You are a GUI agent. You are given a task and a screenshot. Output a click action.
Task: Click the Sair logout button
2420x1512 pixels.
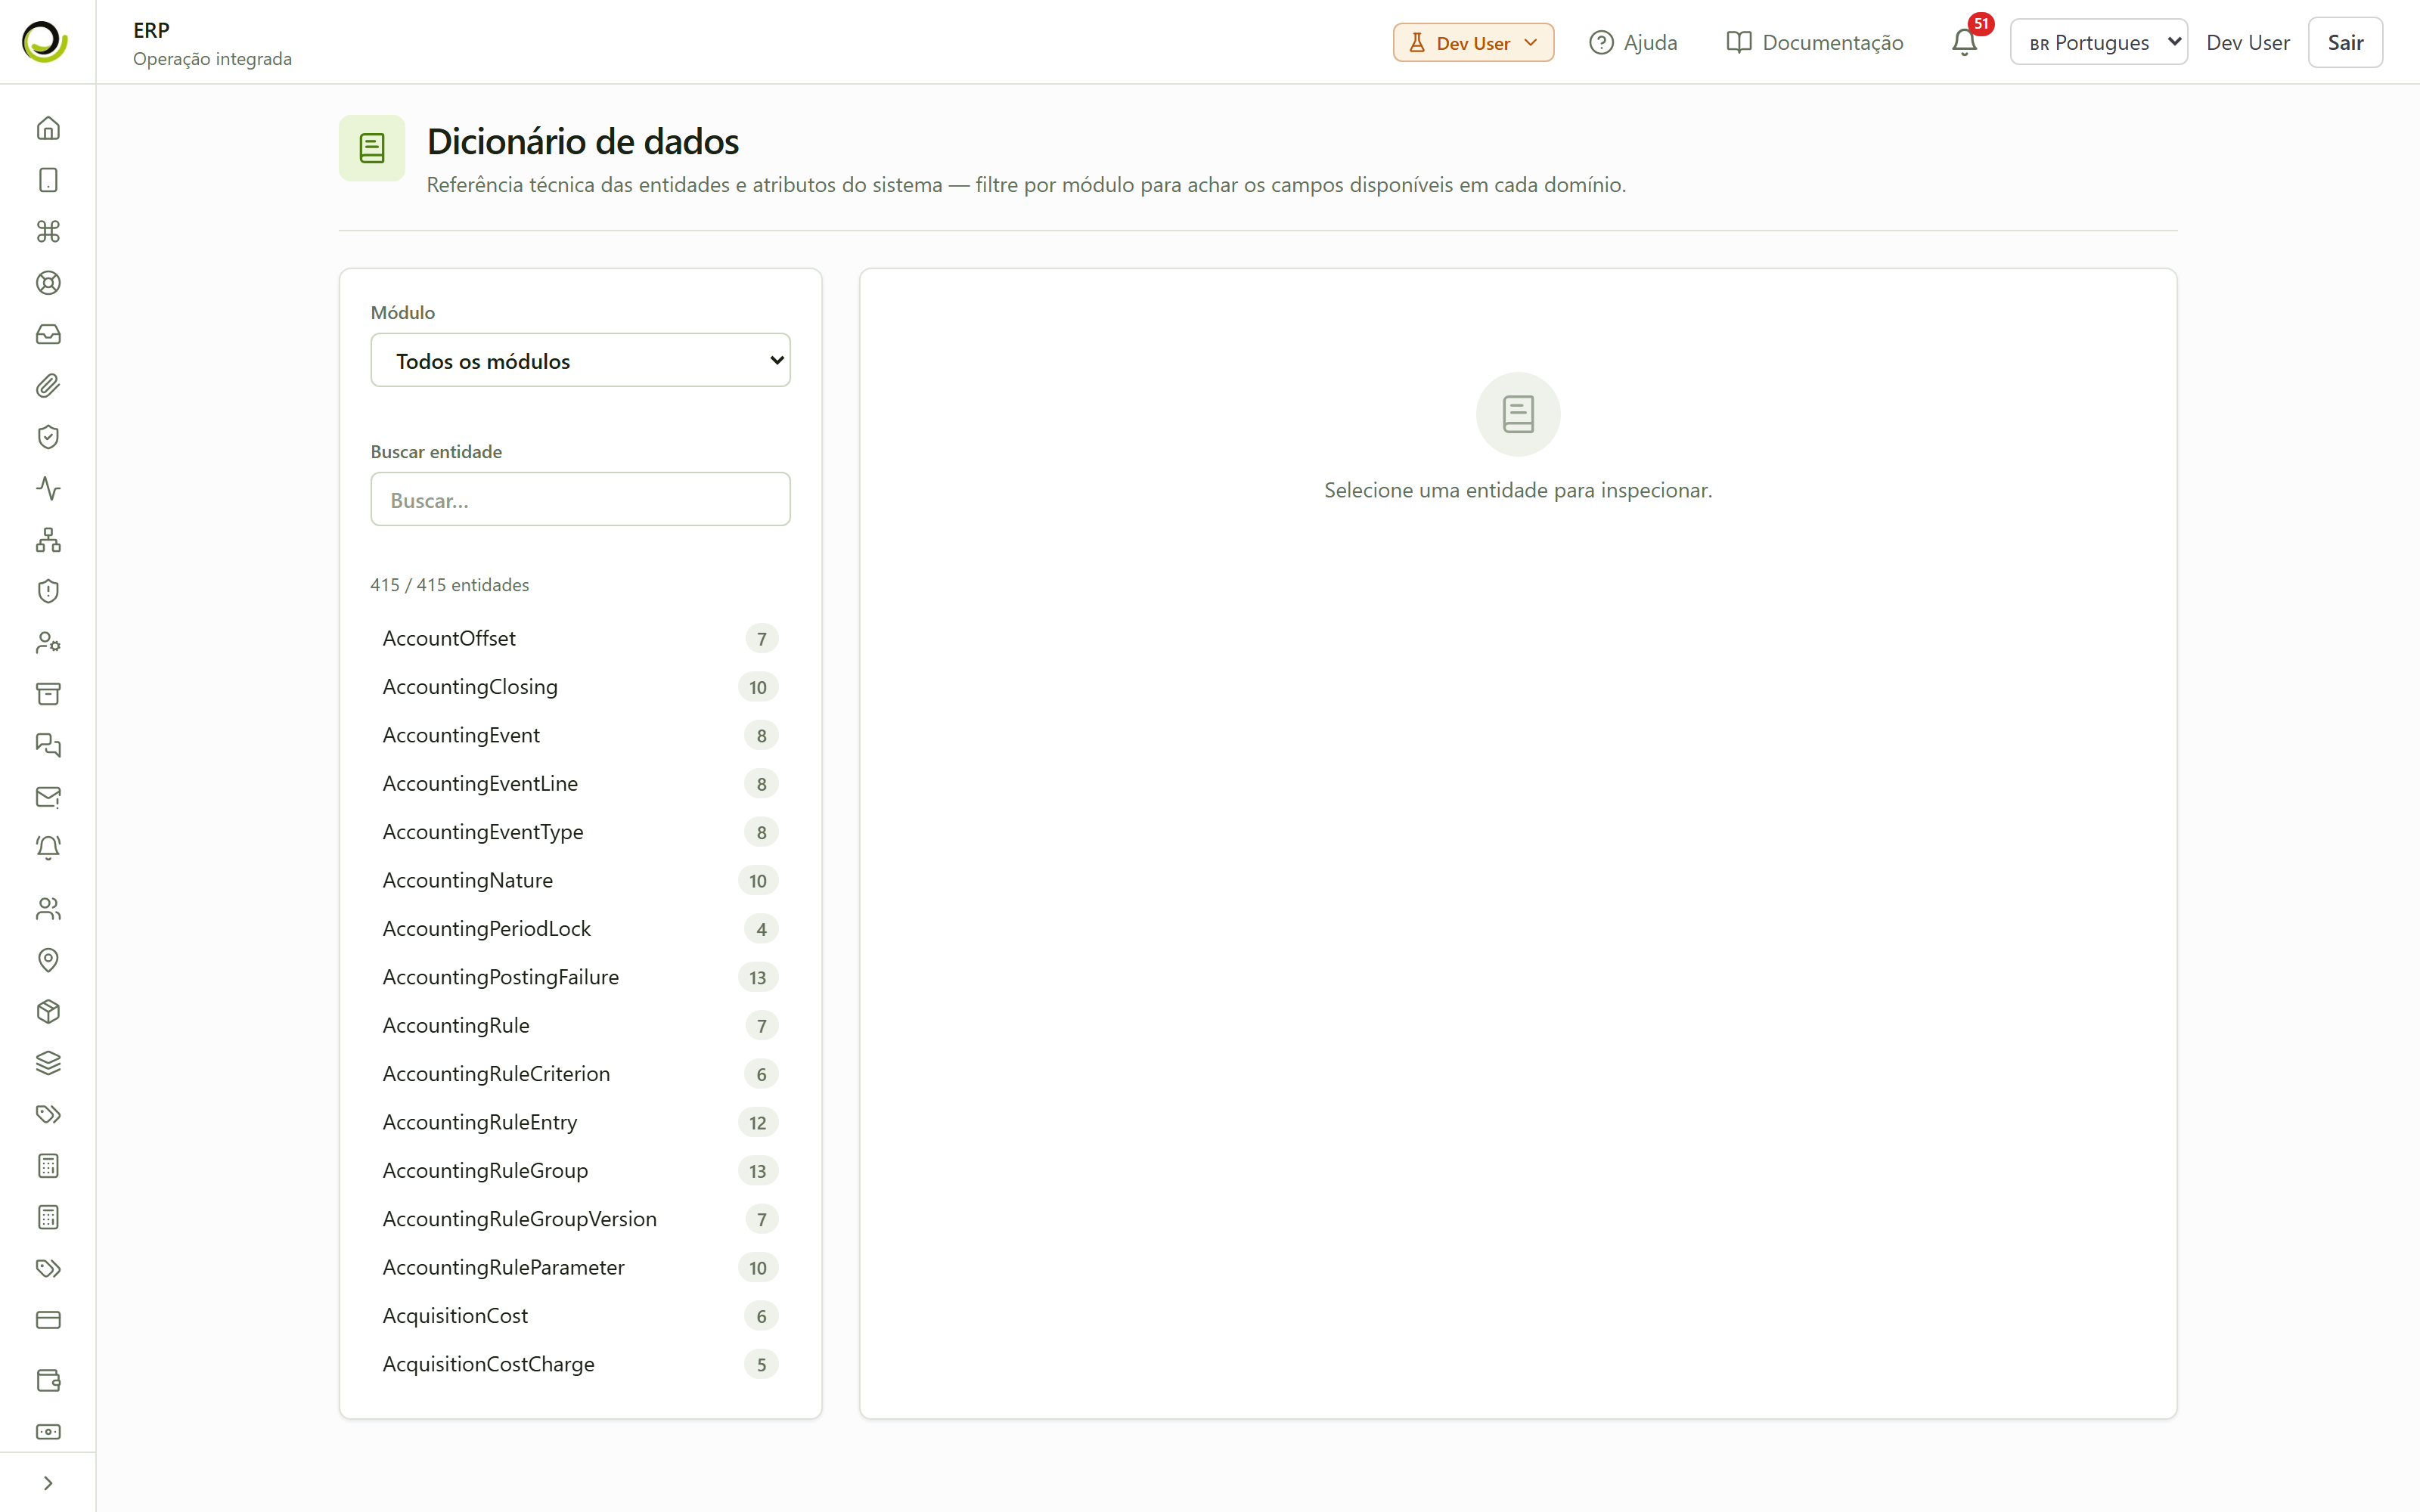2345,42
